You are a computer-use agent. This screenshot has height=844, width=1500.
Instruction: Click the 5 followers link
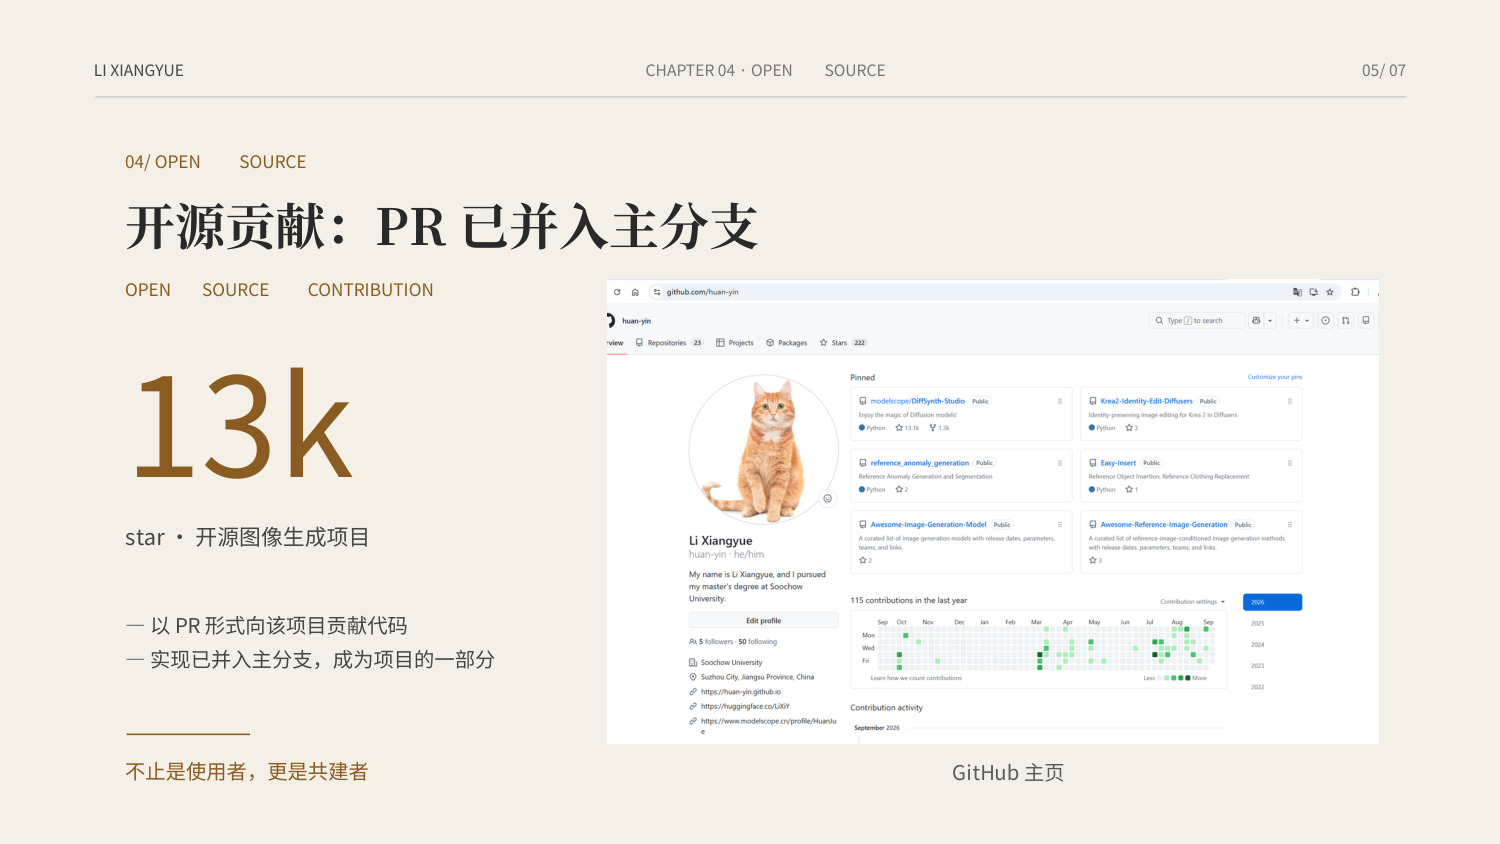click(x=716, y=642)
